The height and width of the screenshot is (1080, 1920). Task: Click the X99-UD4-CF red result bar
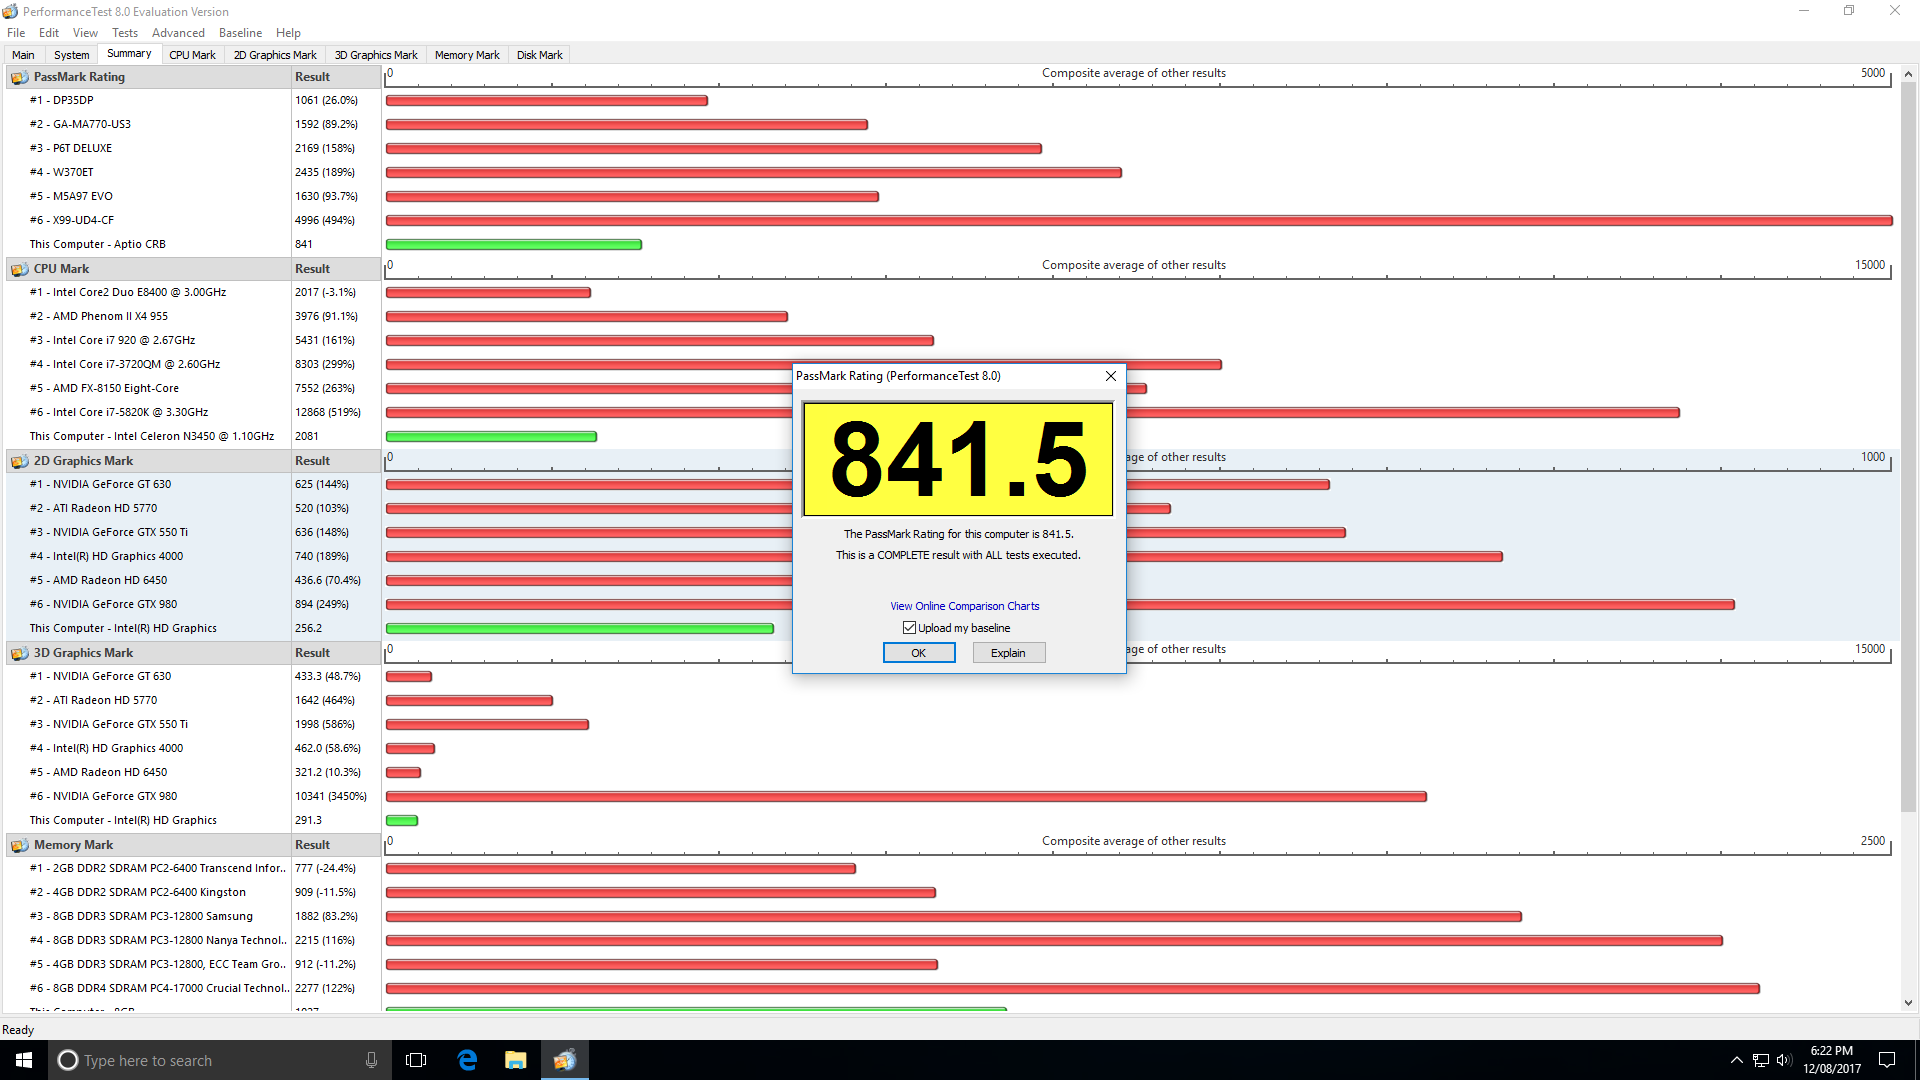(1139, 221)
